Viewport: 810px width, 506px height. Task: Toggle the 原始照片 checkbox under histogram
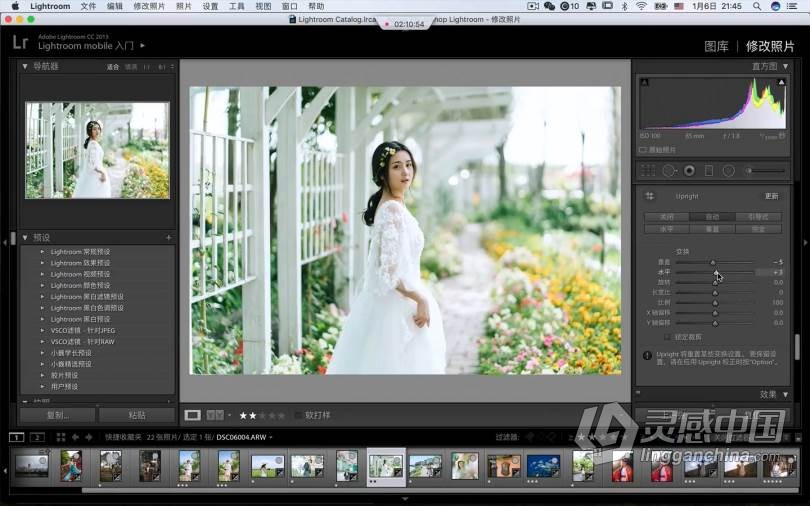(643, 150)
